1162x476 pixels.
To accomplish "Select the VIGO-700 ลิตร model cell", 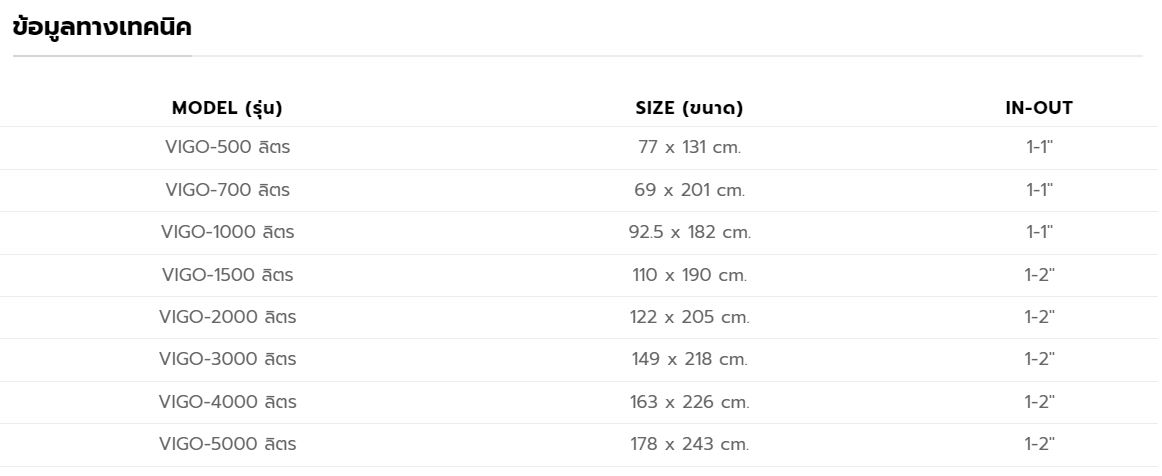I will (227, 189).
